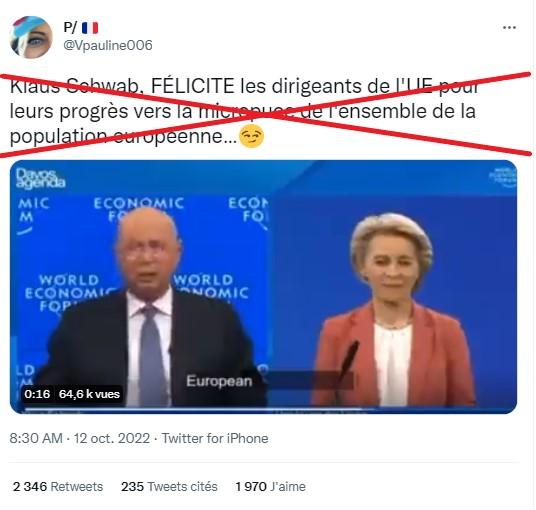Image resolution: width=536 pixels, height=510 pixels.
Task: Click the French flag emoji beside the name
Action: (x=90, y=28)
